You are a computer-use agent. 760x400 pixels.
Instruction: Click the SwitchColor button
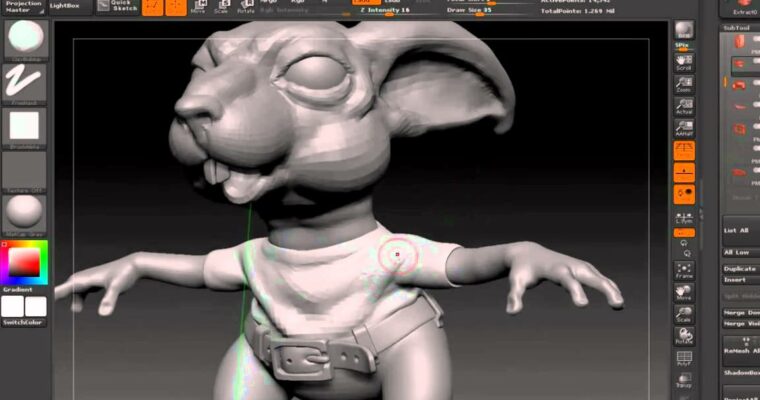click(x=23, y=322)
